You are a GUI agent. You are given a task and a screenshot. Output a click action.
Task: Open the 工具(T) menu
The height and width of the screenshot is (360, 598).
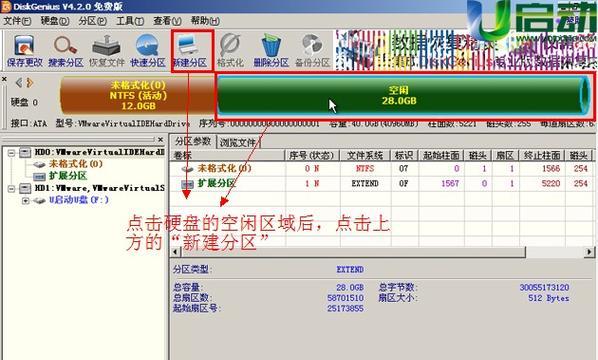click(x=130, y=21)
